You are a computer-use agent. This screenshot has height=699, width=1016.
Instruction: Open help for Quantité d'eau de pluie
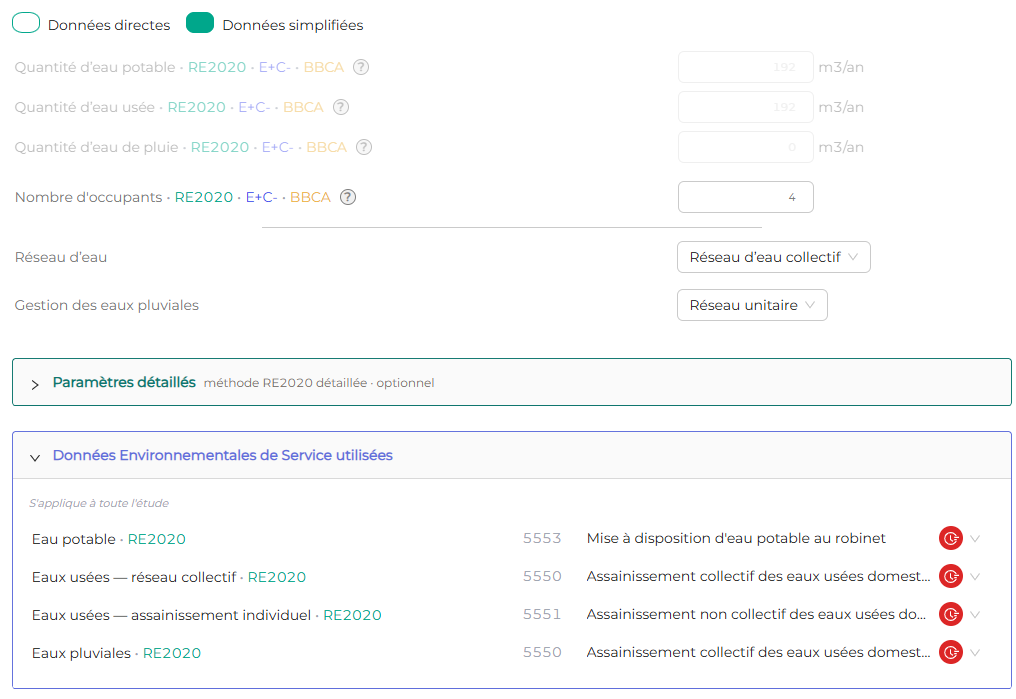[x=364, y=147]
